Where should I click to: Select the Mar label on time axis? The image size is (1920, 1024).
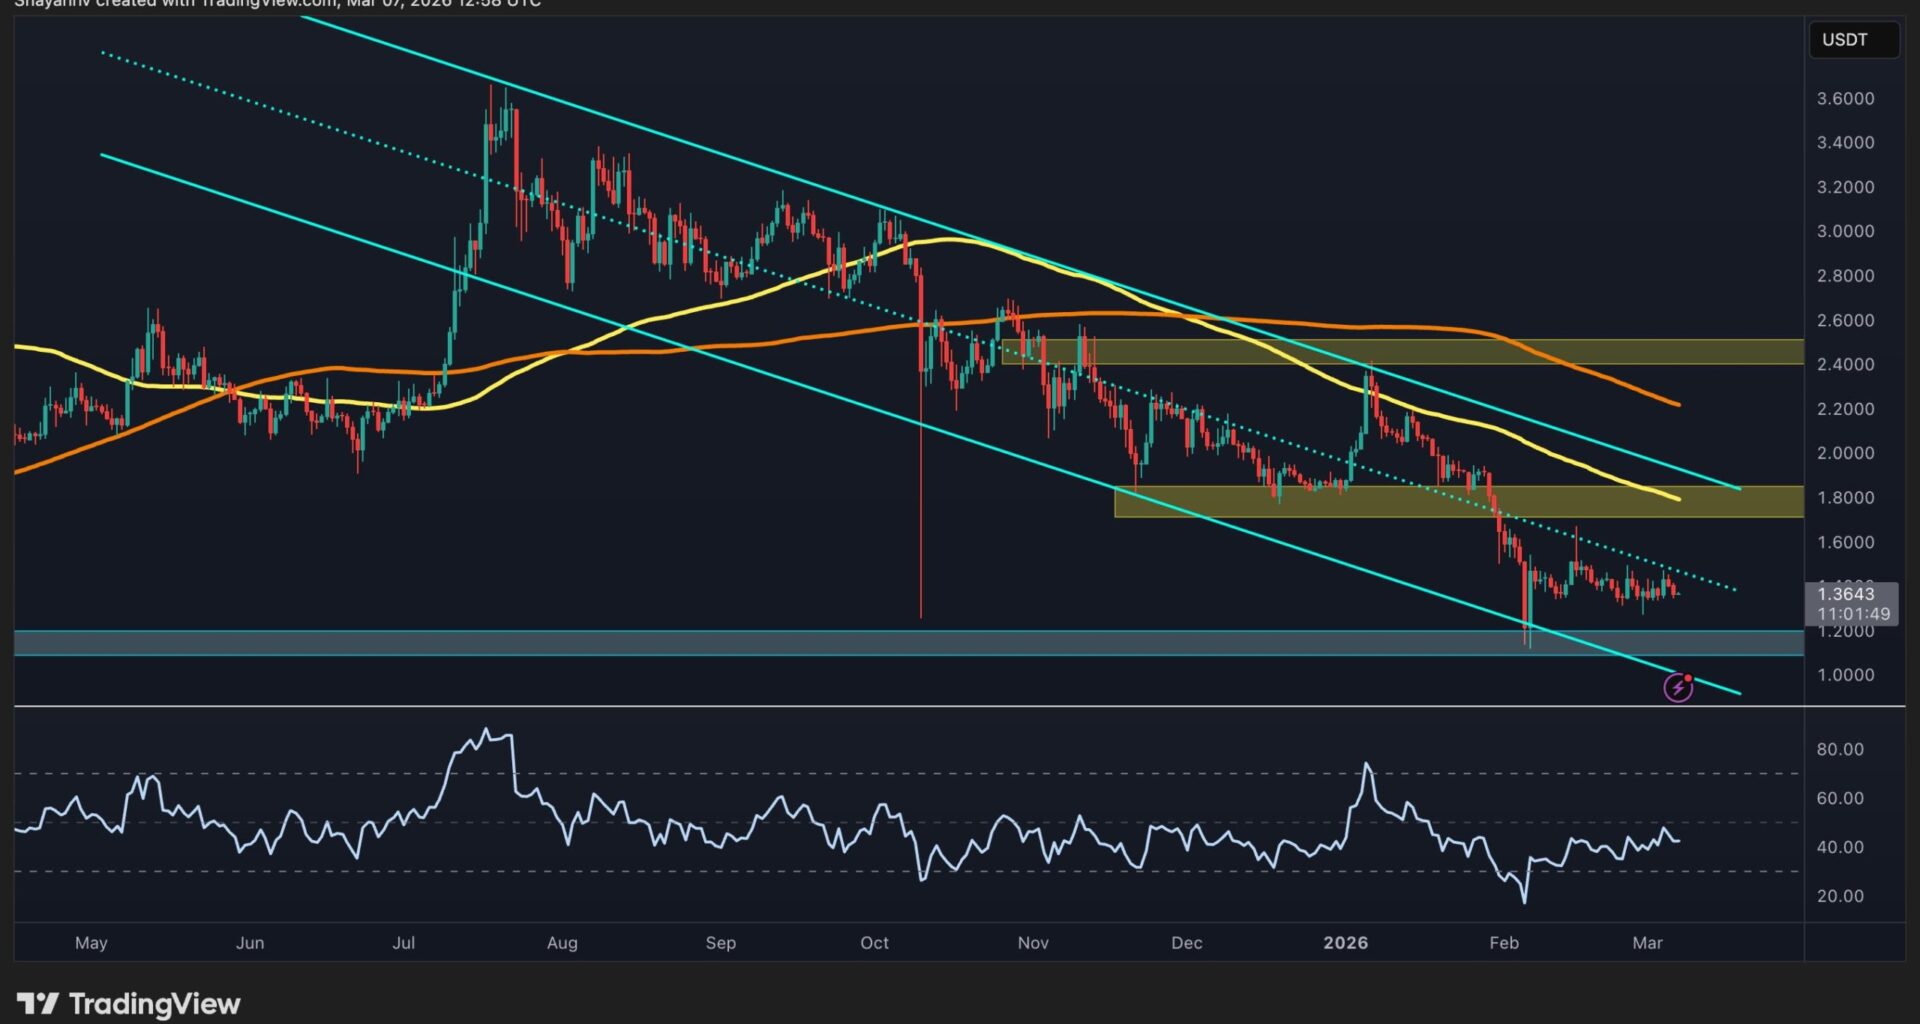[x=1647, y=943]
